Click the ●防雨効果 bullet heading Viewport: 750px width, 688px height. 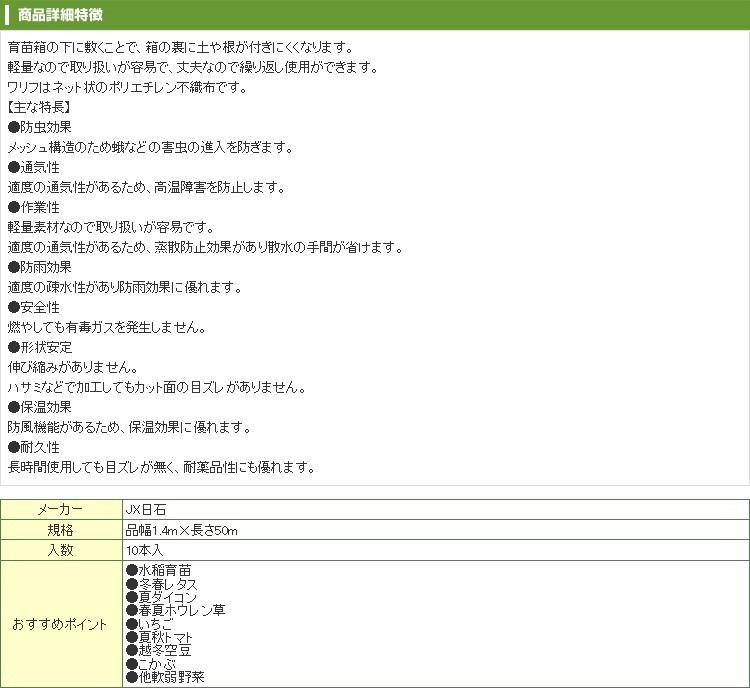coord(39,268)
